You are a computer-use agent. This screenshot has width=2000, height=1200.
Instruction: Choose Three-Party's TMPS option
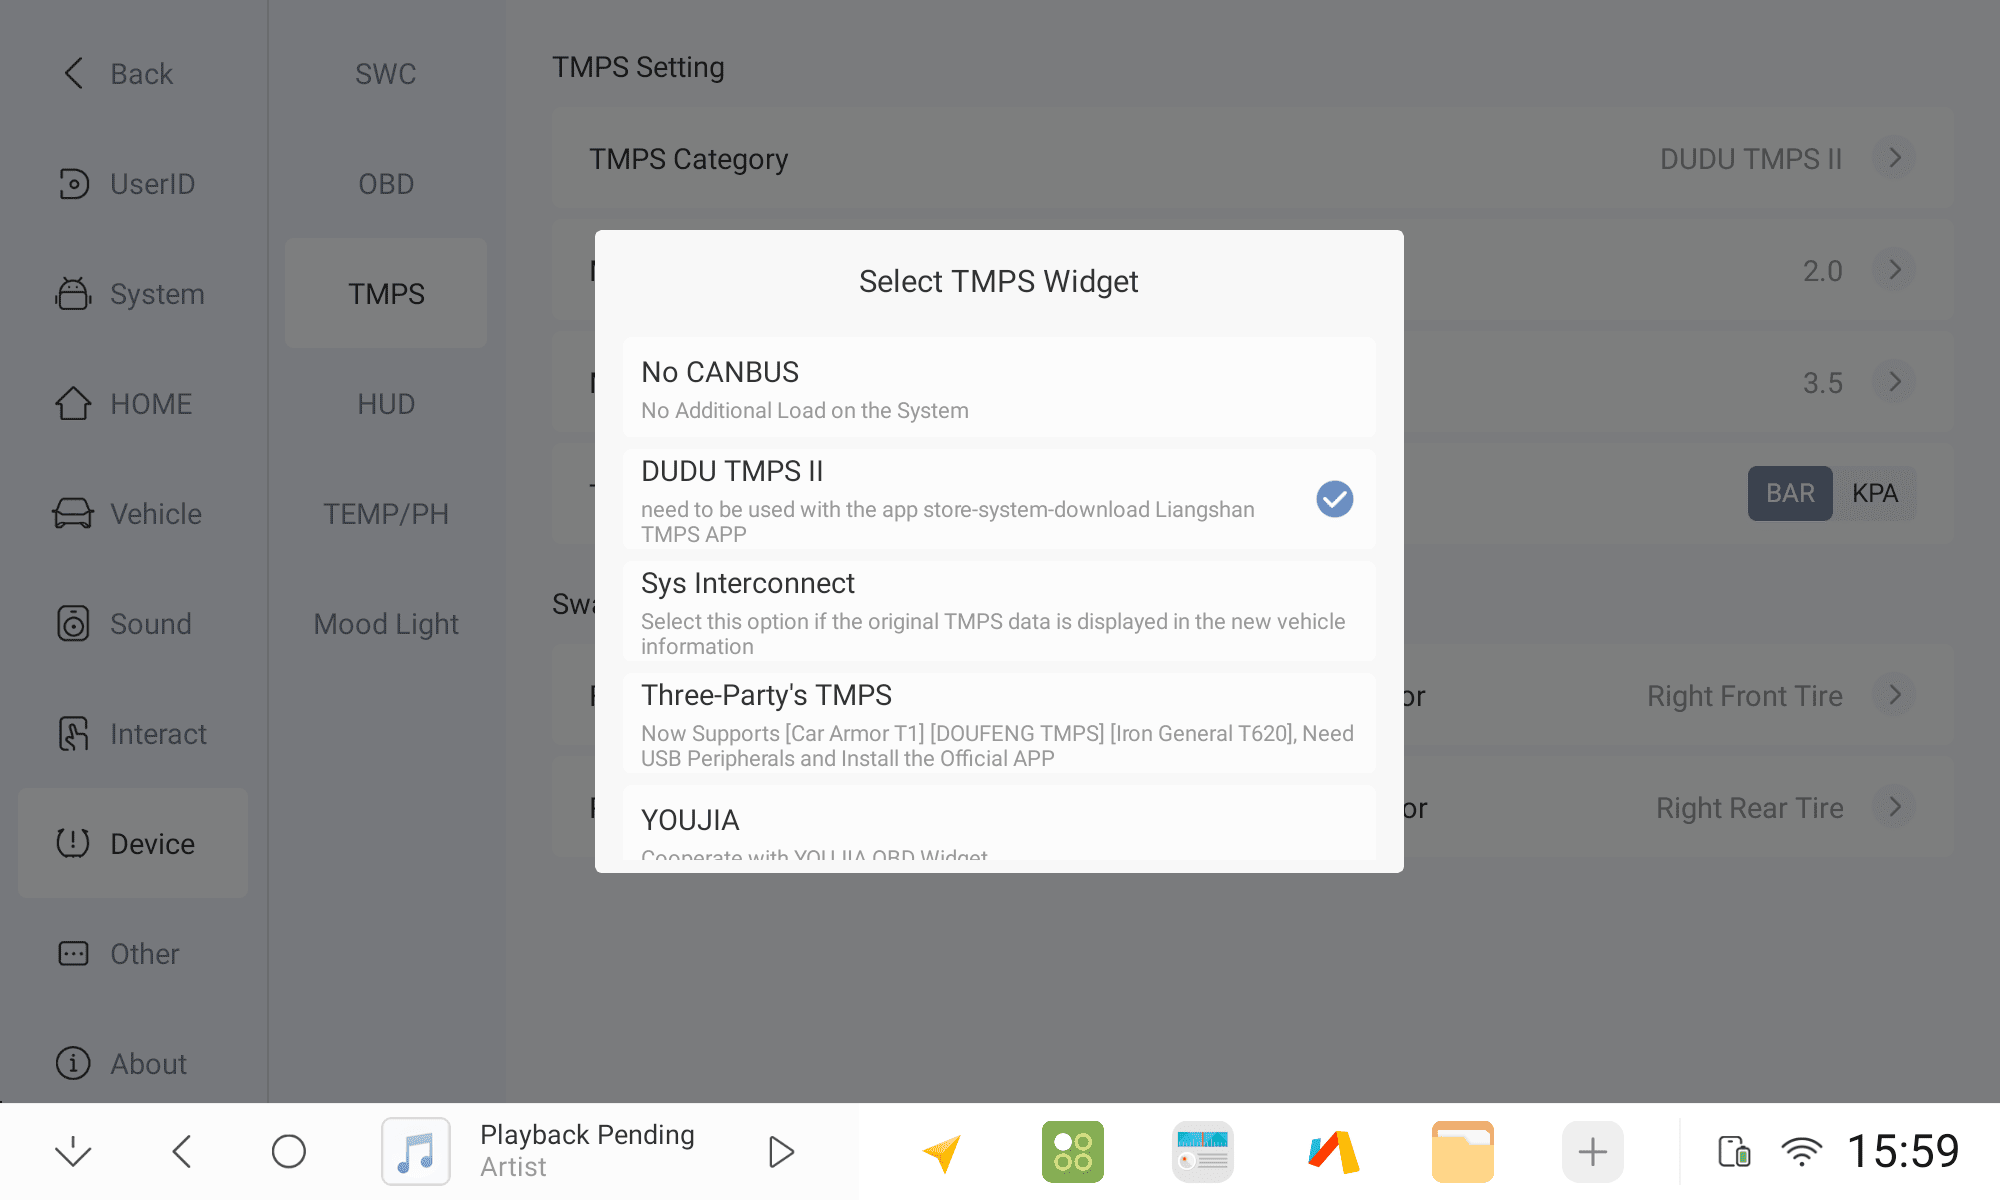(x=999, y=723)
